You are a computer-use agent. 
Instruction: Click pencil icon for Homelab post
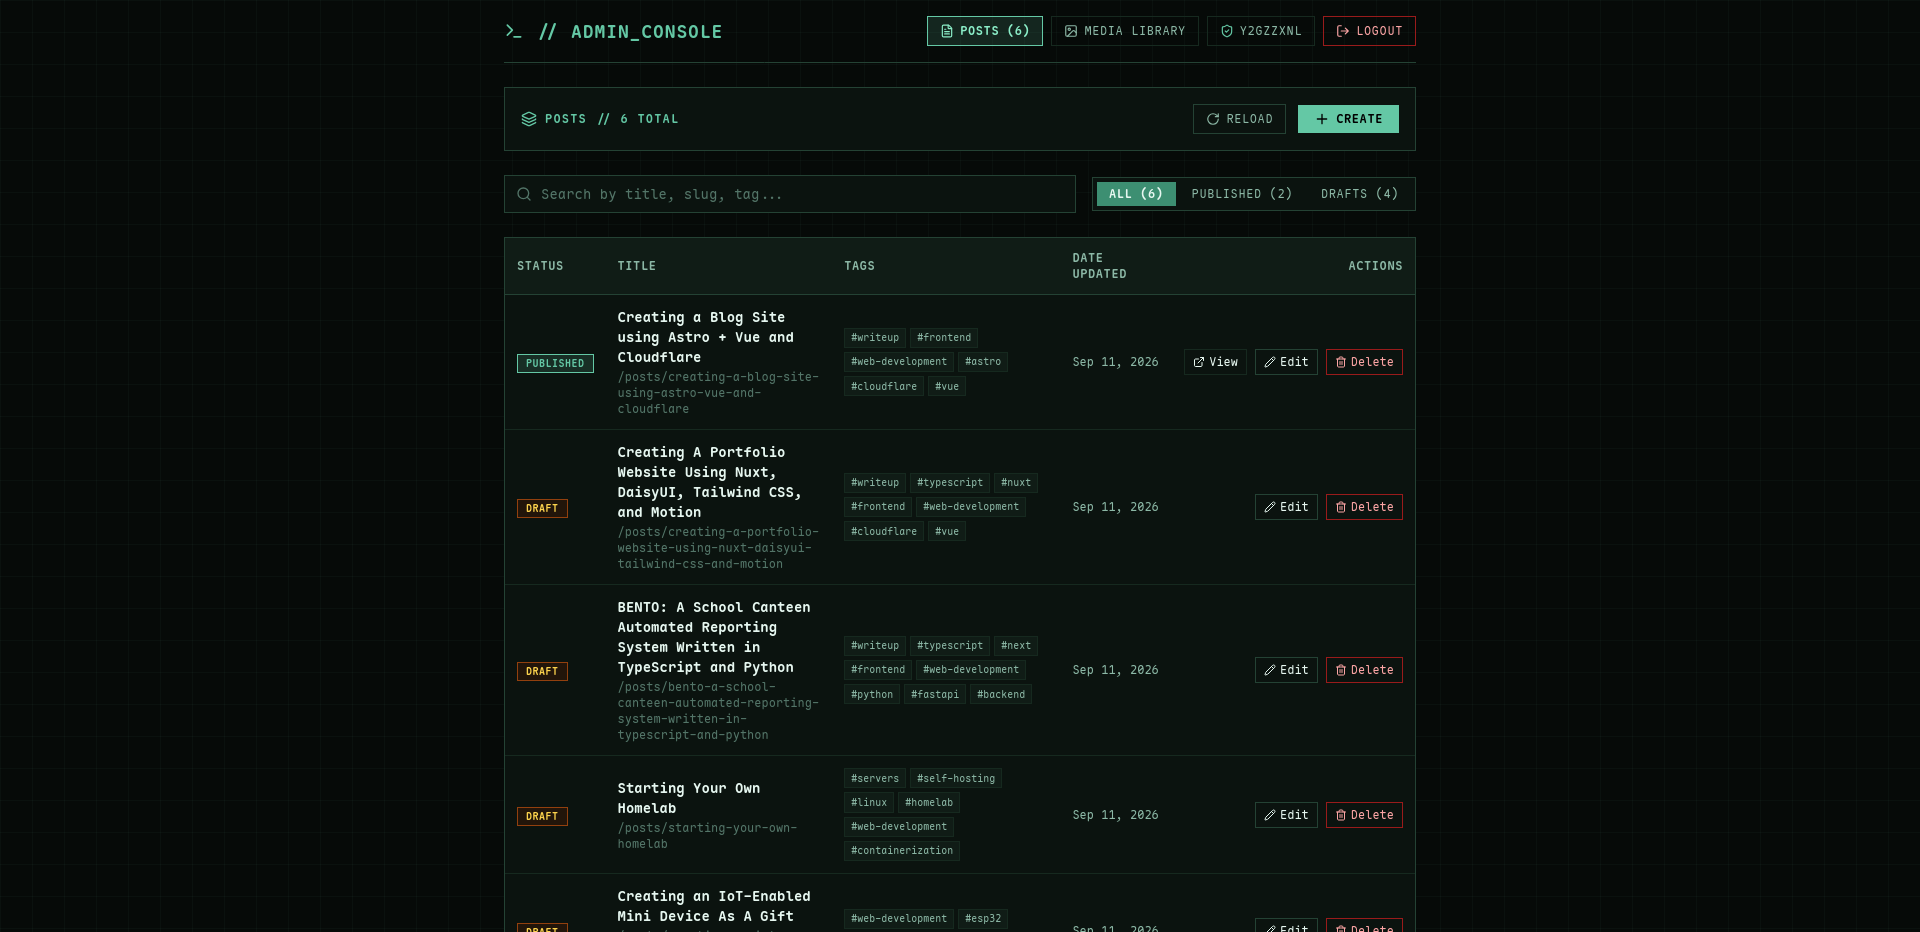coord(1270,815)
